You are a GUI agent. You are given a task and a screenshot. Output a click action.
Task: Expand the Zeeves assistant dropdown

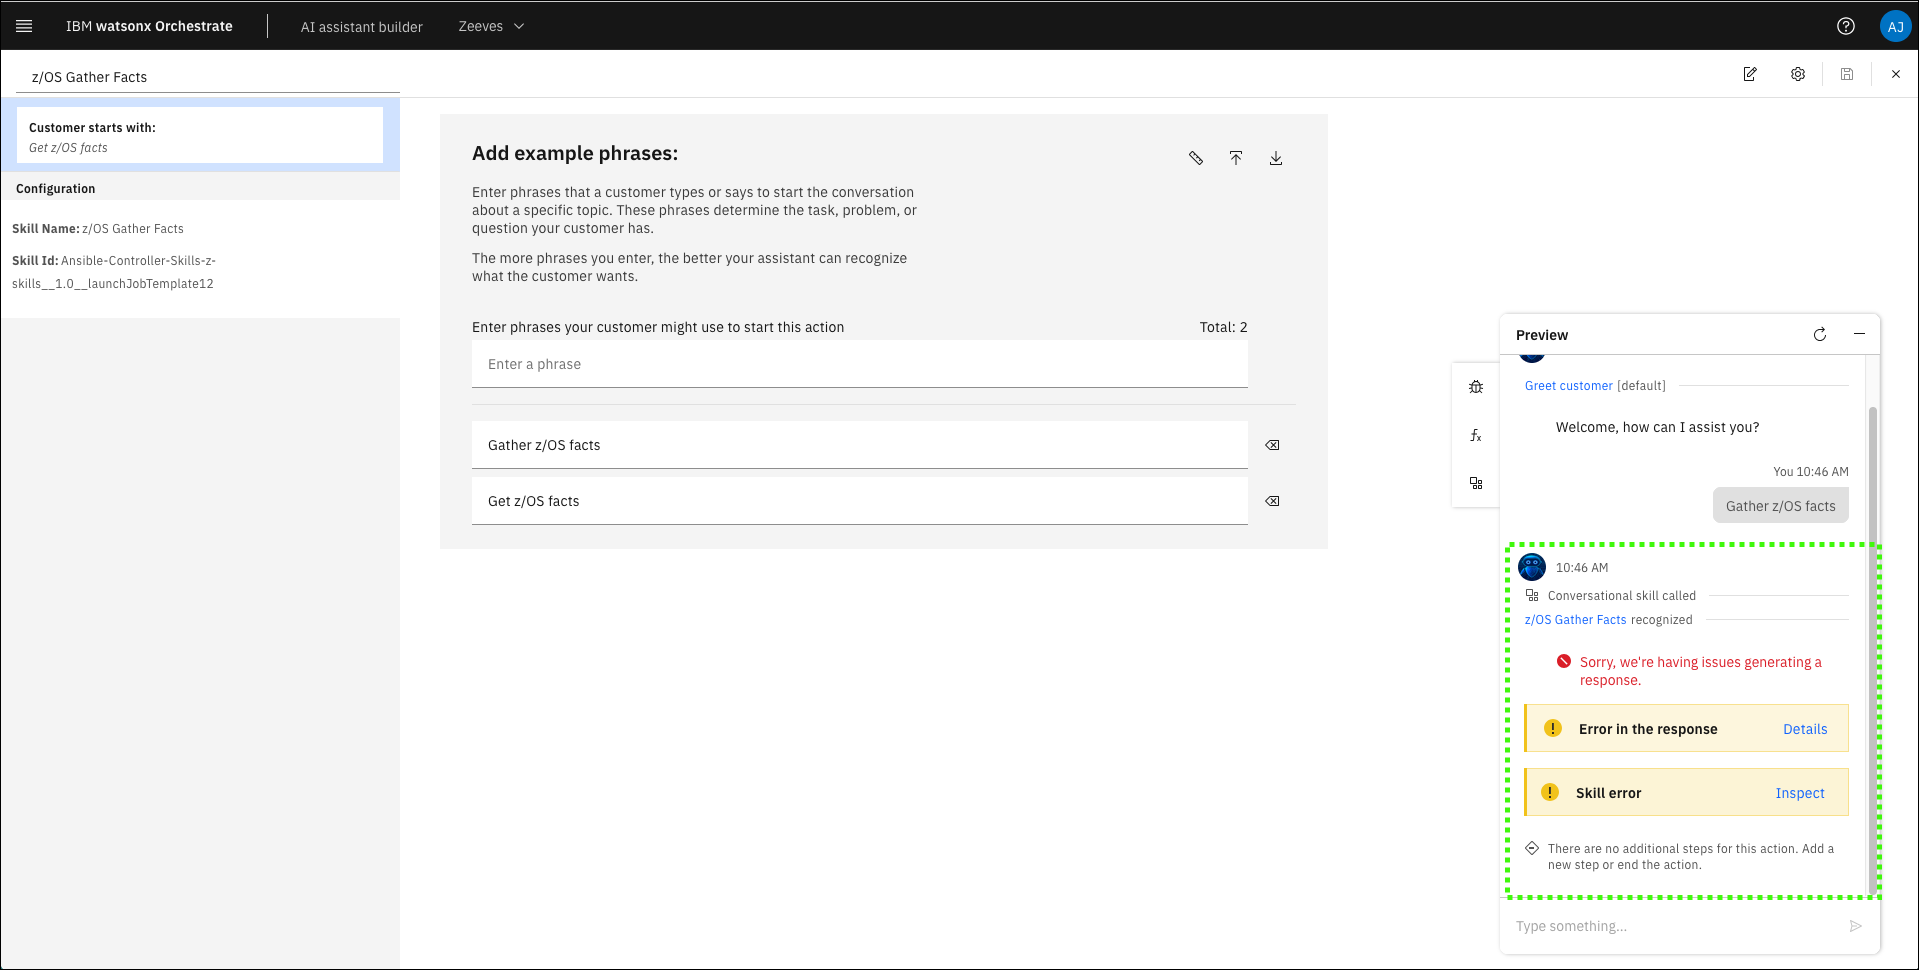tap(491, 26)
